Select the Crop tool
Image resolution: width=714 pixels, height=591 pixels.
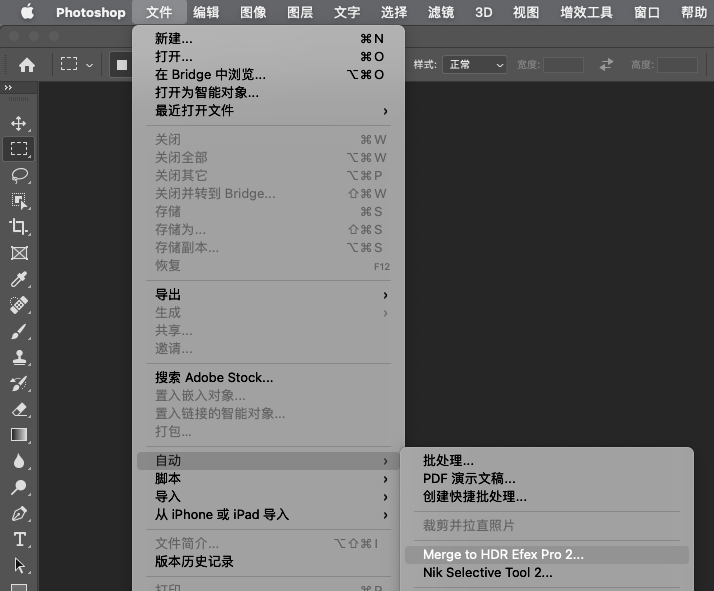pyautogui.click(x=19, y=227)
